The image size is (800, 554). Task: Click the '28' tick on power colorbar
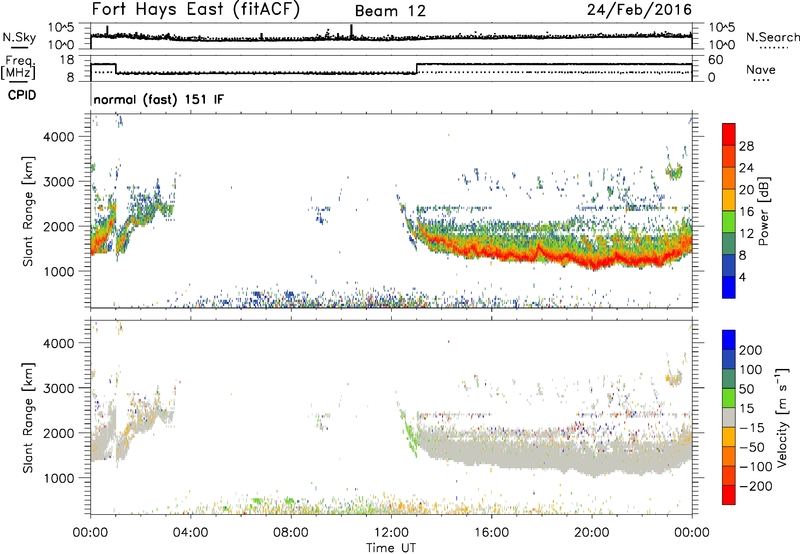click(x=746, y=146)
